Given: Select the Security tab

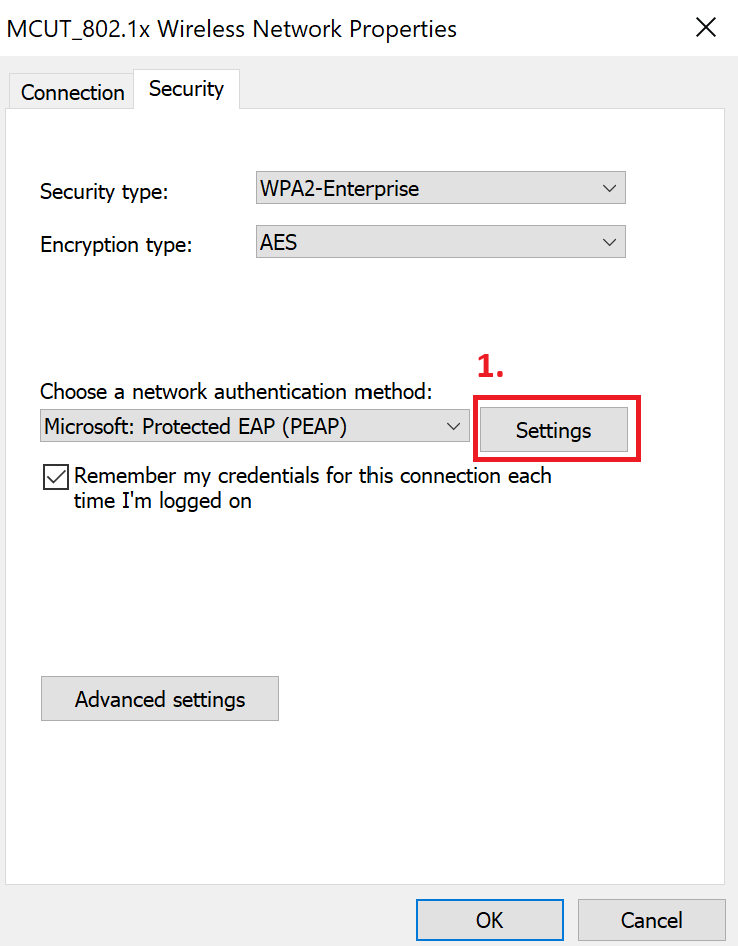Looking at the screenshot, I should click(x=186, y=89).
